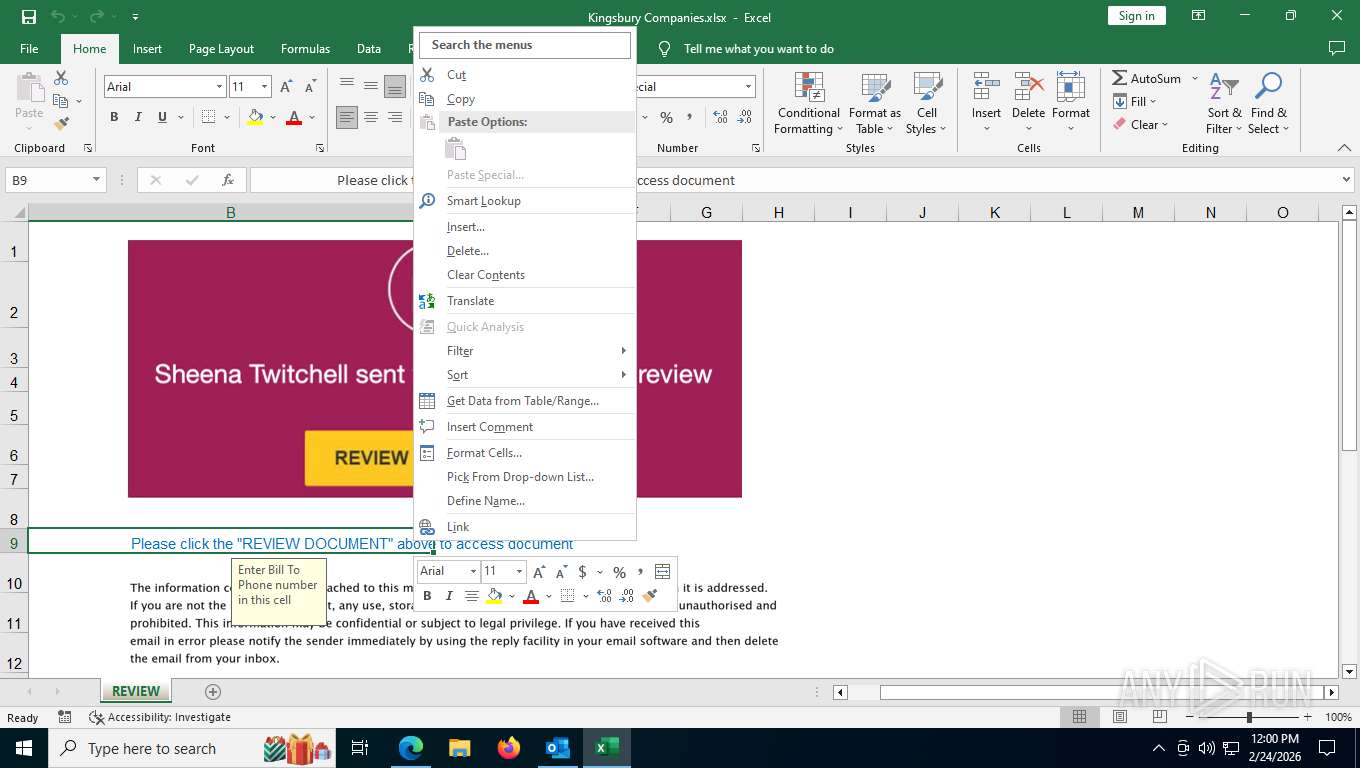
Task: Toggle Center alignment in the ribbon
Action: [371, 117]
